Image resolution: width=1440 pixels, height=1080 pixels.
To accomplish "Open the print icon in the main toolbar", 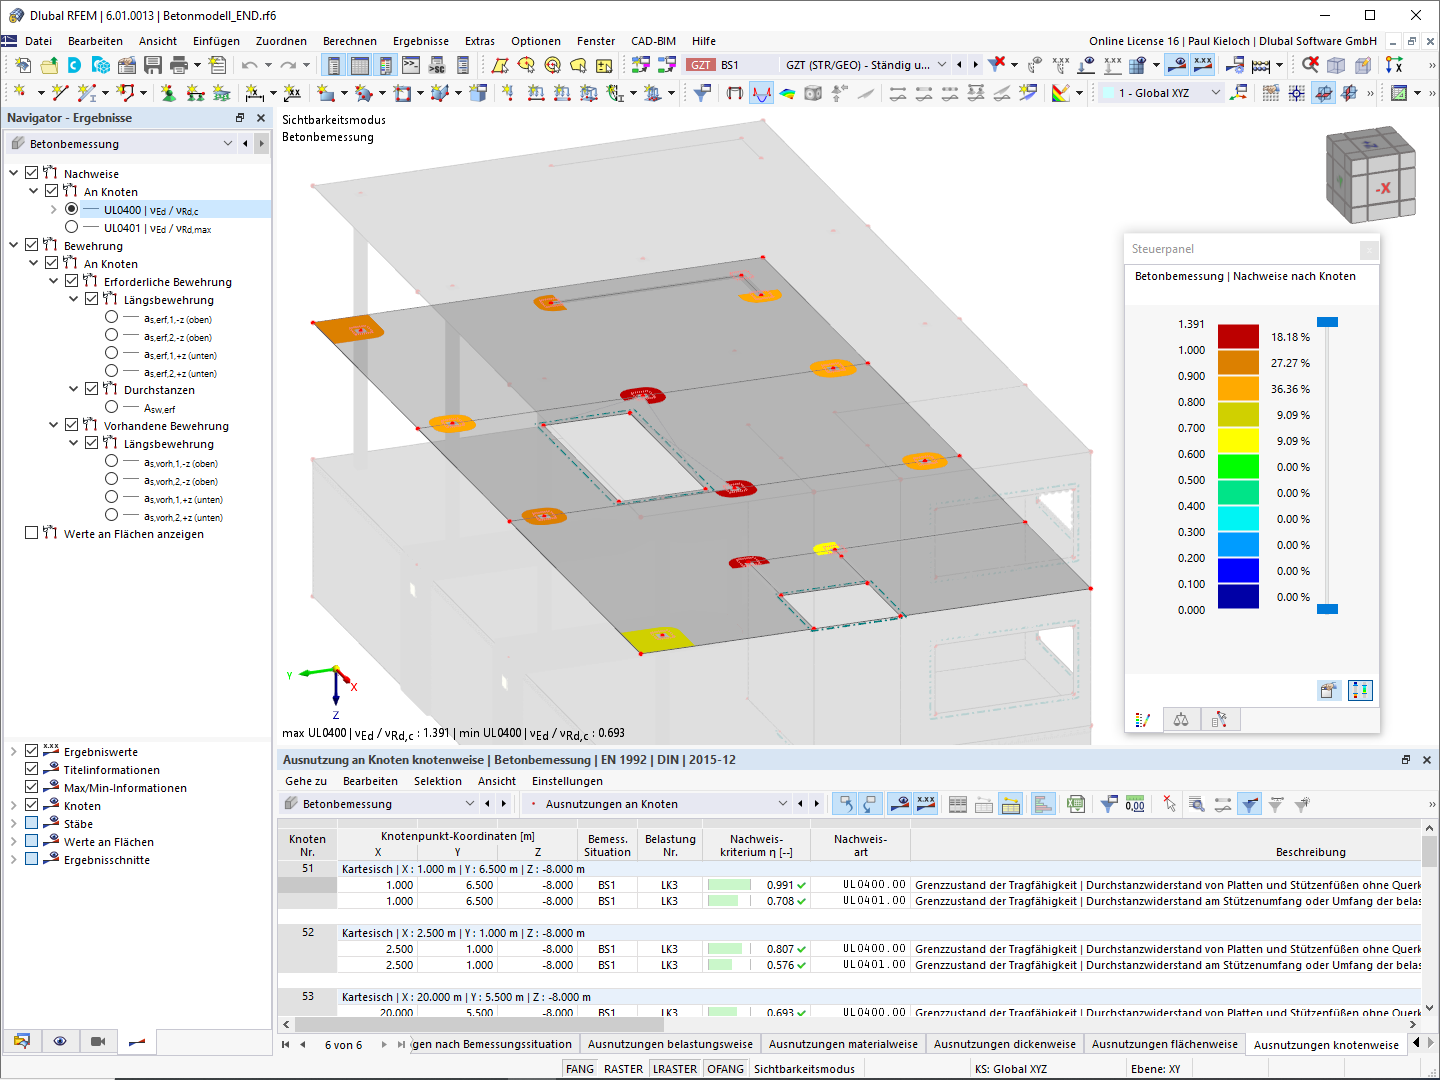I will tap(180, 64).
